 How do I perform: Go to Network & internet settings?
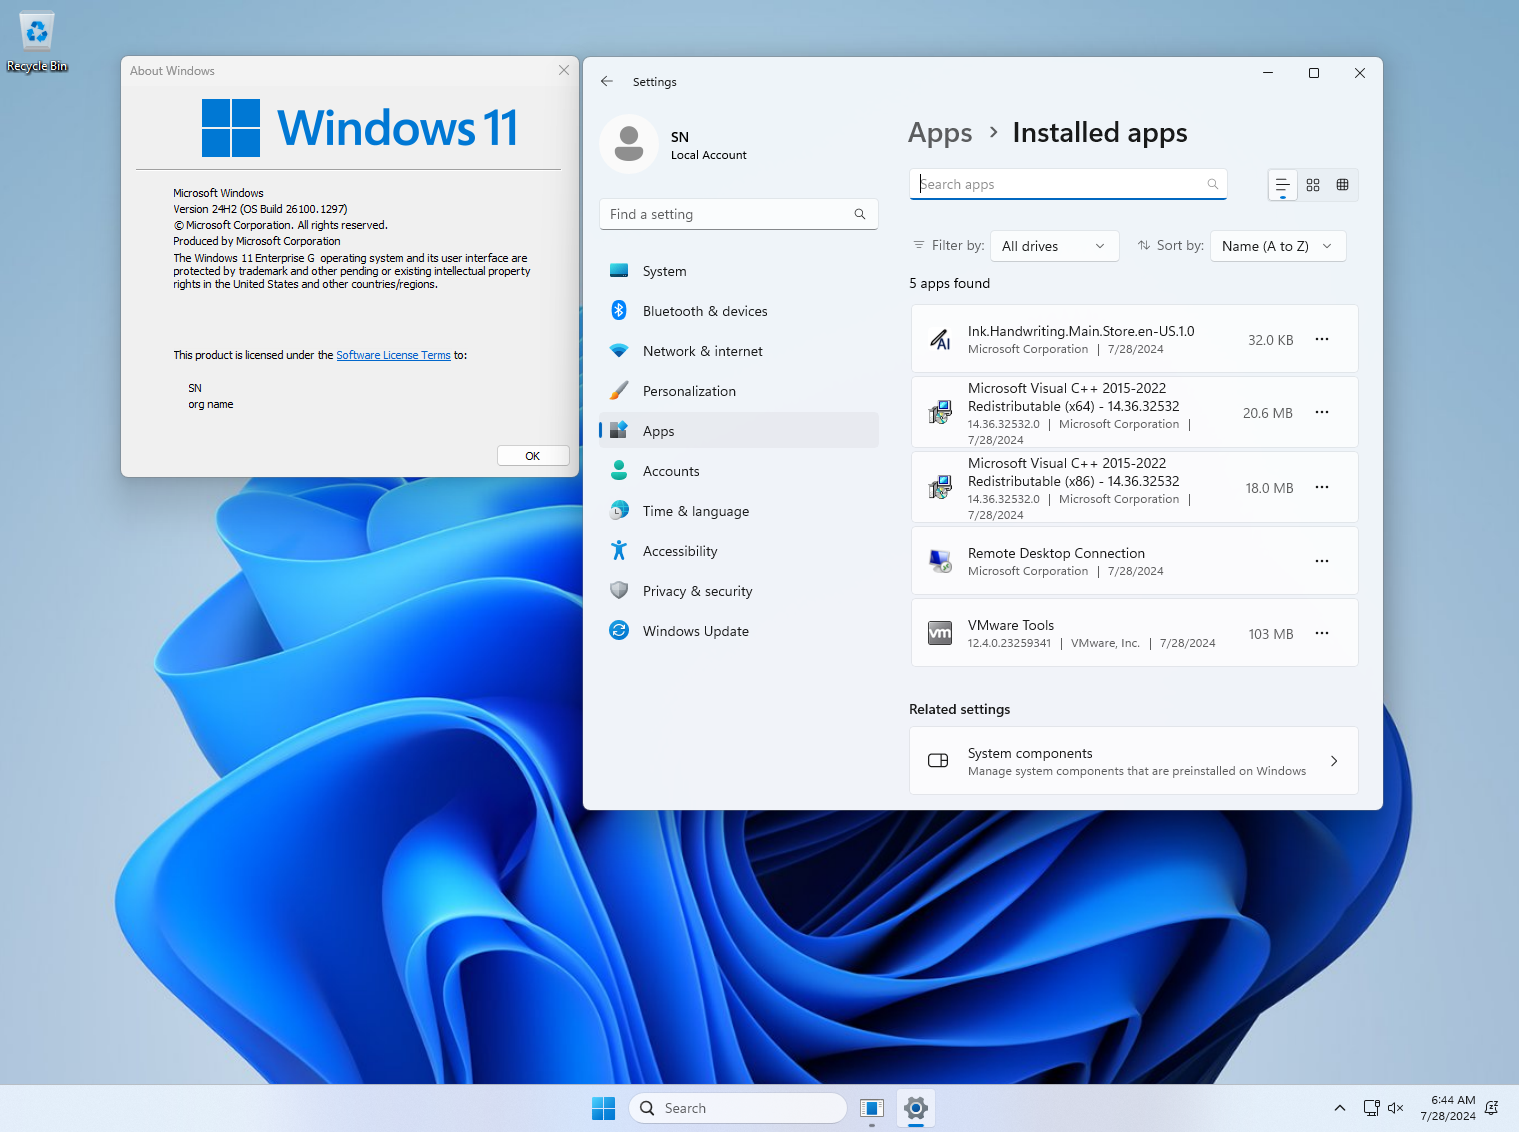pos(739,351)
